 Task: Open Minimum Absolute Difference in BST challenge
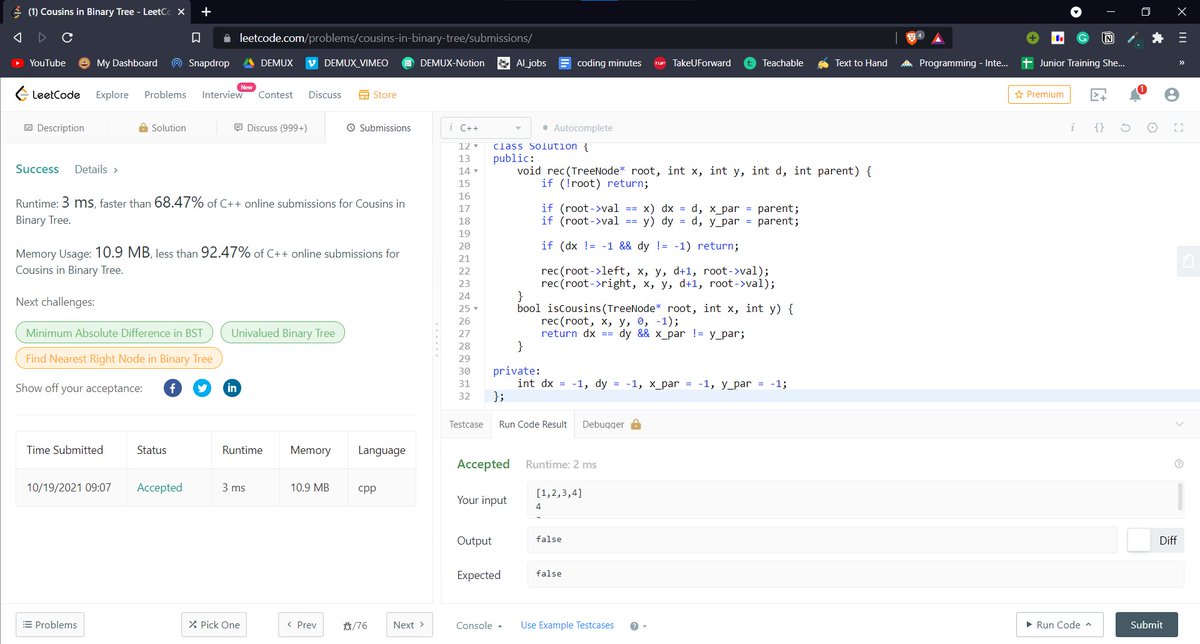[114, 333]
